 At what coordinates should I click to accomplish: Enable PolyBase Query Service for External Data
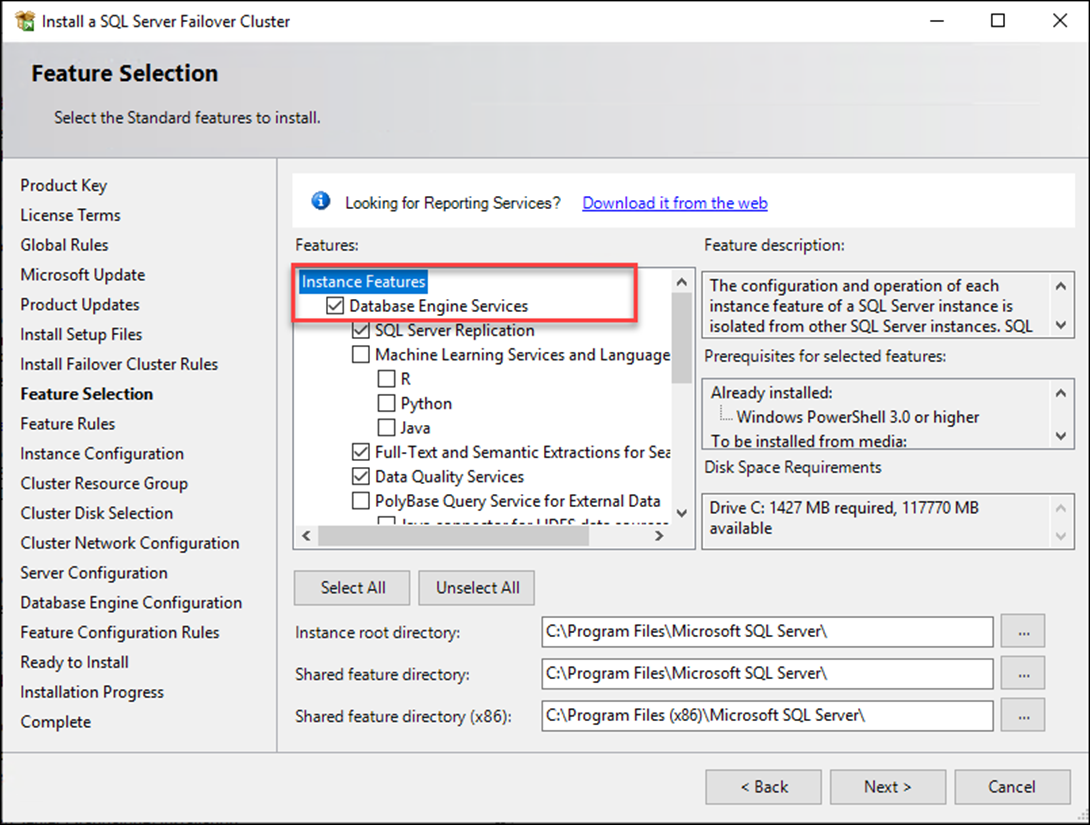click(x=361, y=500)
